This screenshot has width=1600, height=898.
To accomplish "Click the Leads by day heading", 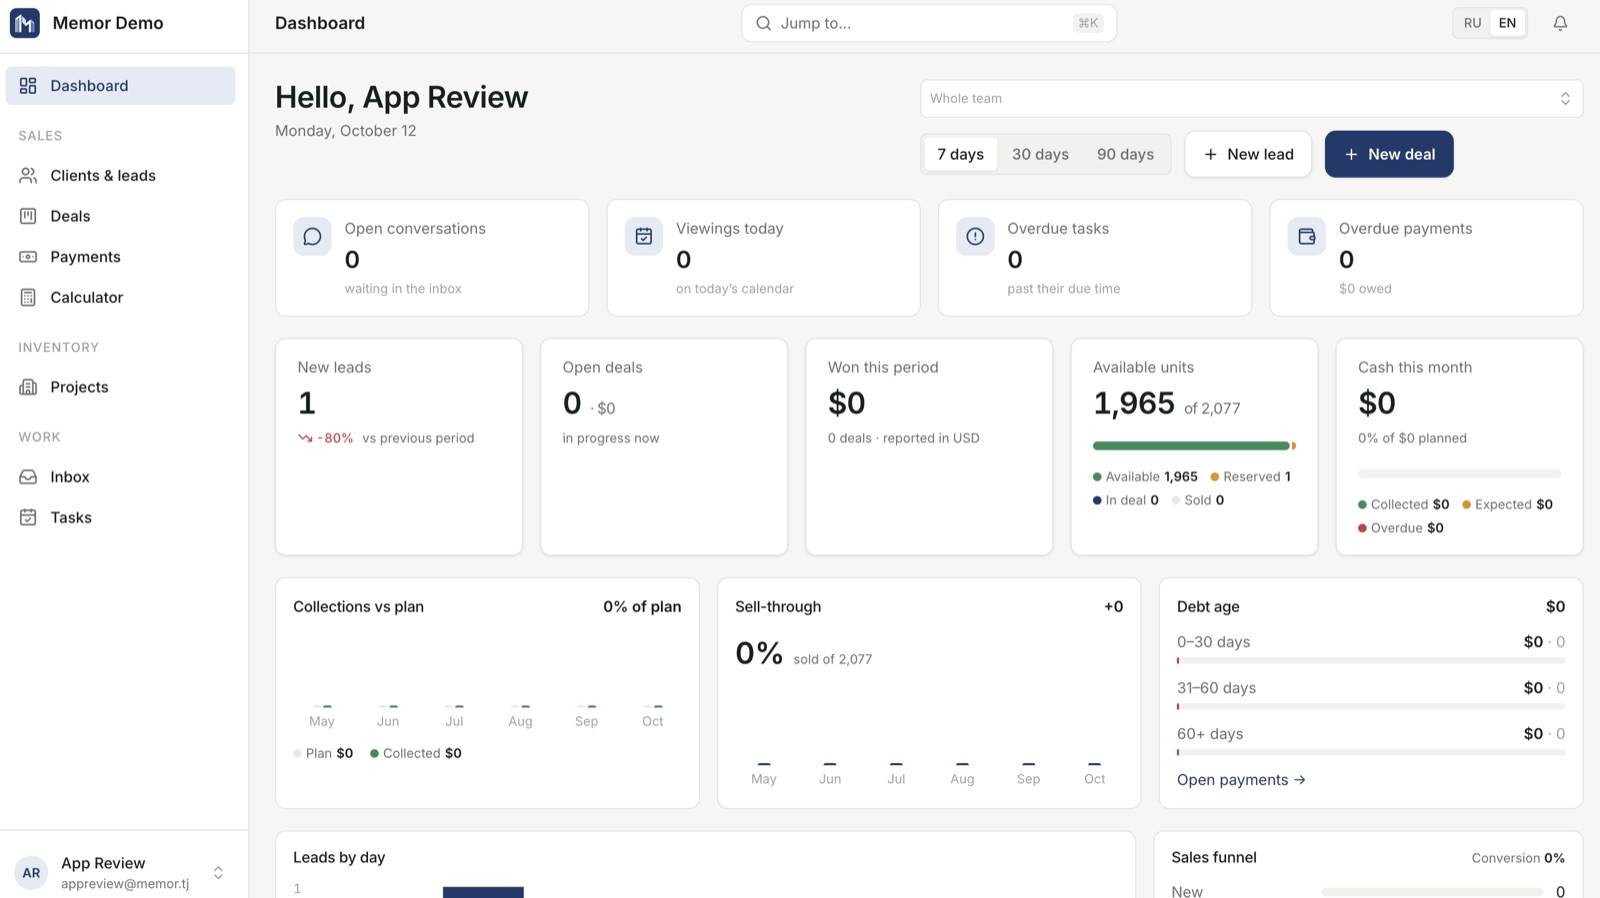I will [339, 858].
